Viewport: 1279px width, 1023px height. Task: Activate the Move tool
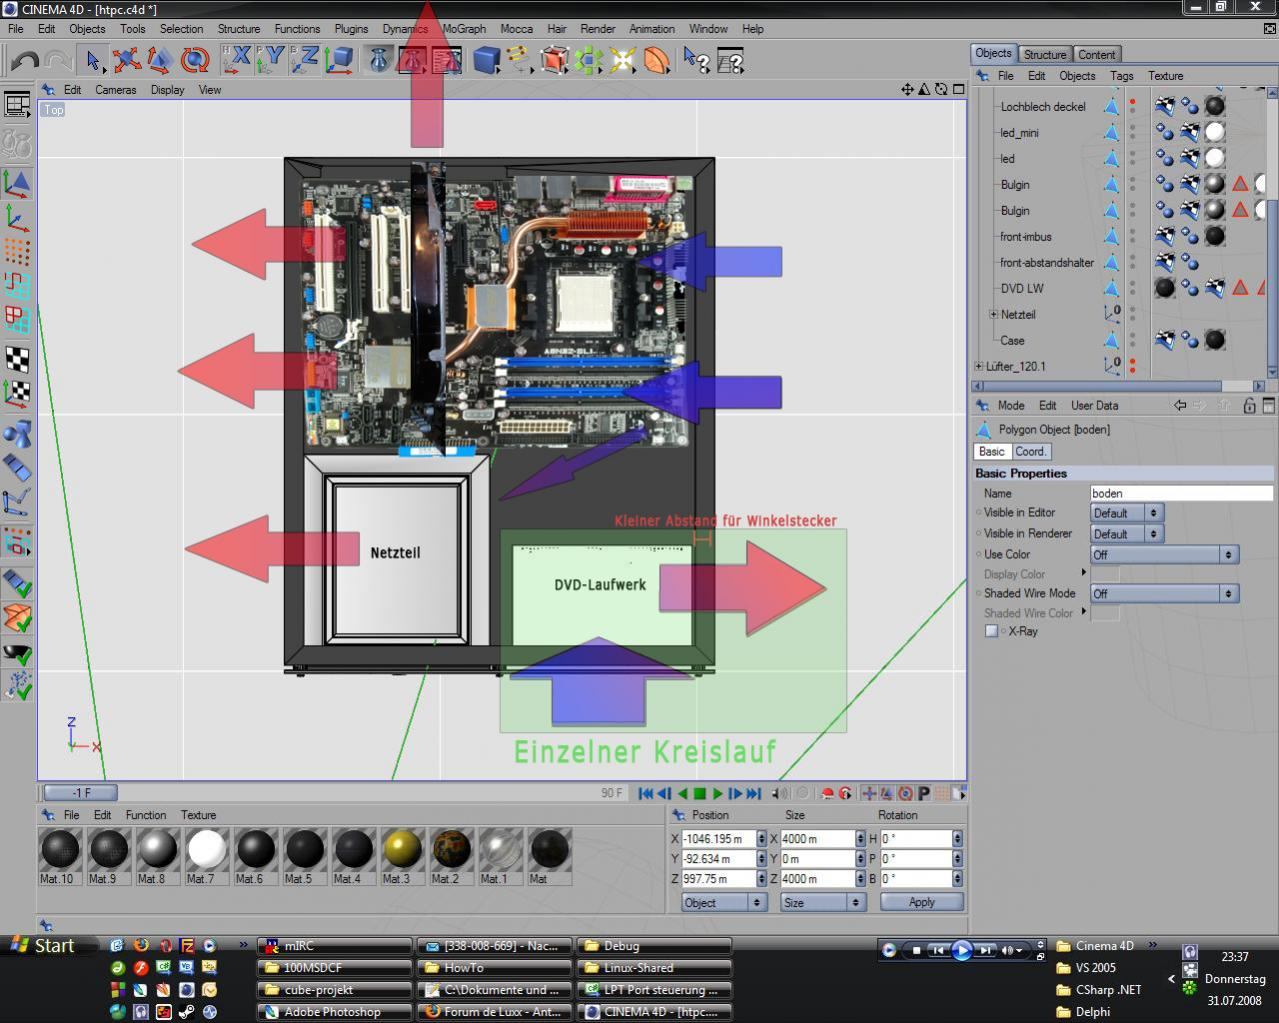[126, 60]
